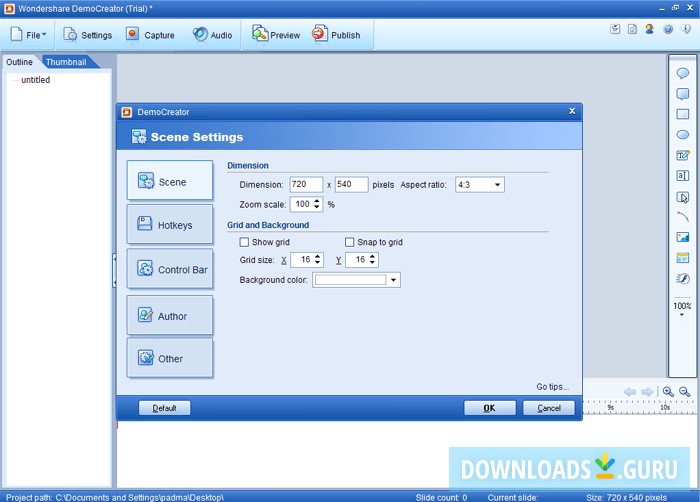The width and height of the screenshot is (700, 502).
Task: Click the dimension width field showing 720
Action: [306, 184]
